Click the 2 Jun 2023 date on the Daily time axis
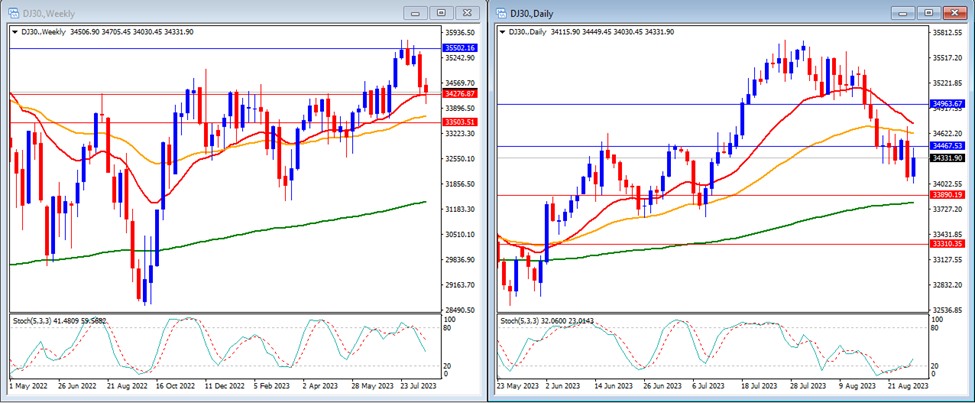This screenshot has width=975, height=403. [x=564, y=386]
